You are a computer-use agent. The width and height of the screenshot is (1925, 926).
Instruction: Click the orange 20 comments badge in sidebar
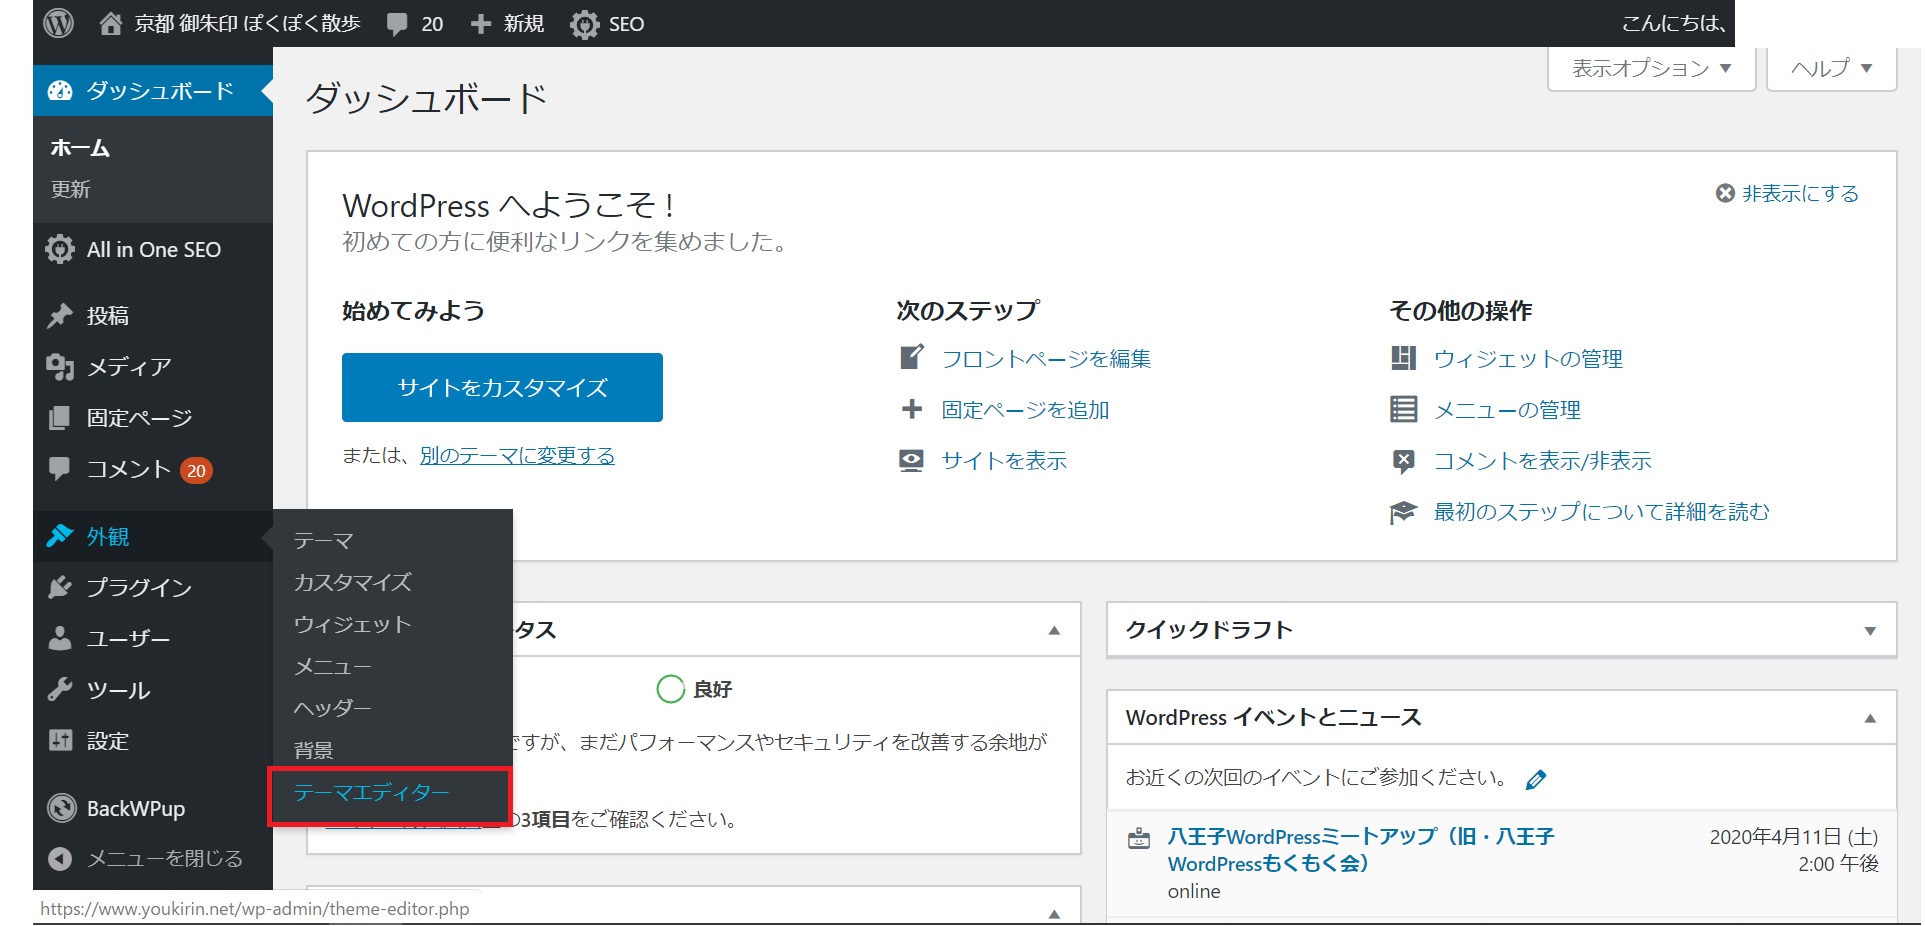(196, 470)
